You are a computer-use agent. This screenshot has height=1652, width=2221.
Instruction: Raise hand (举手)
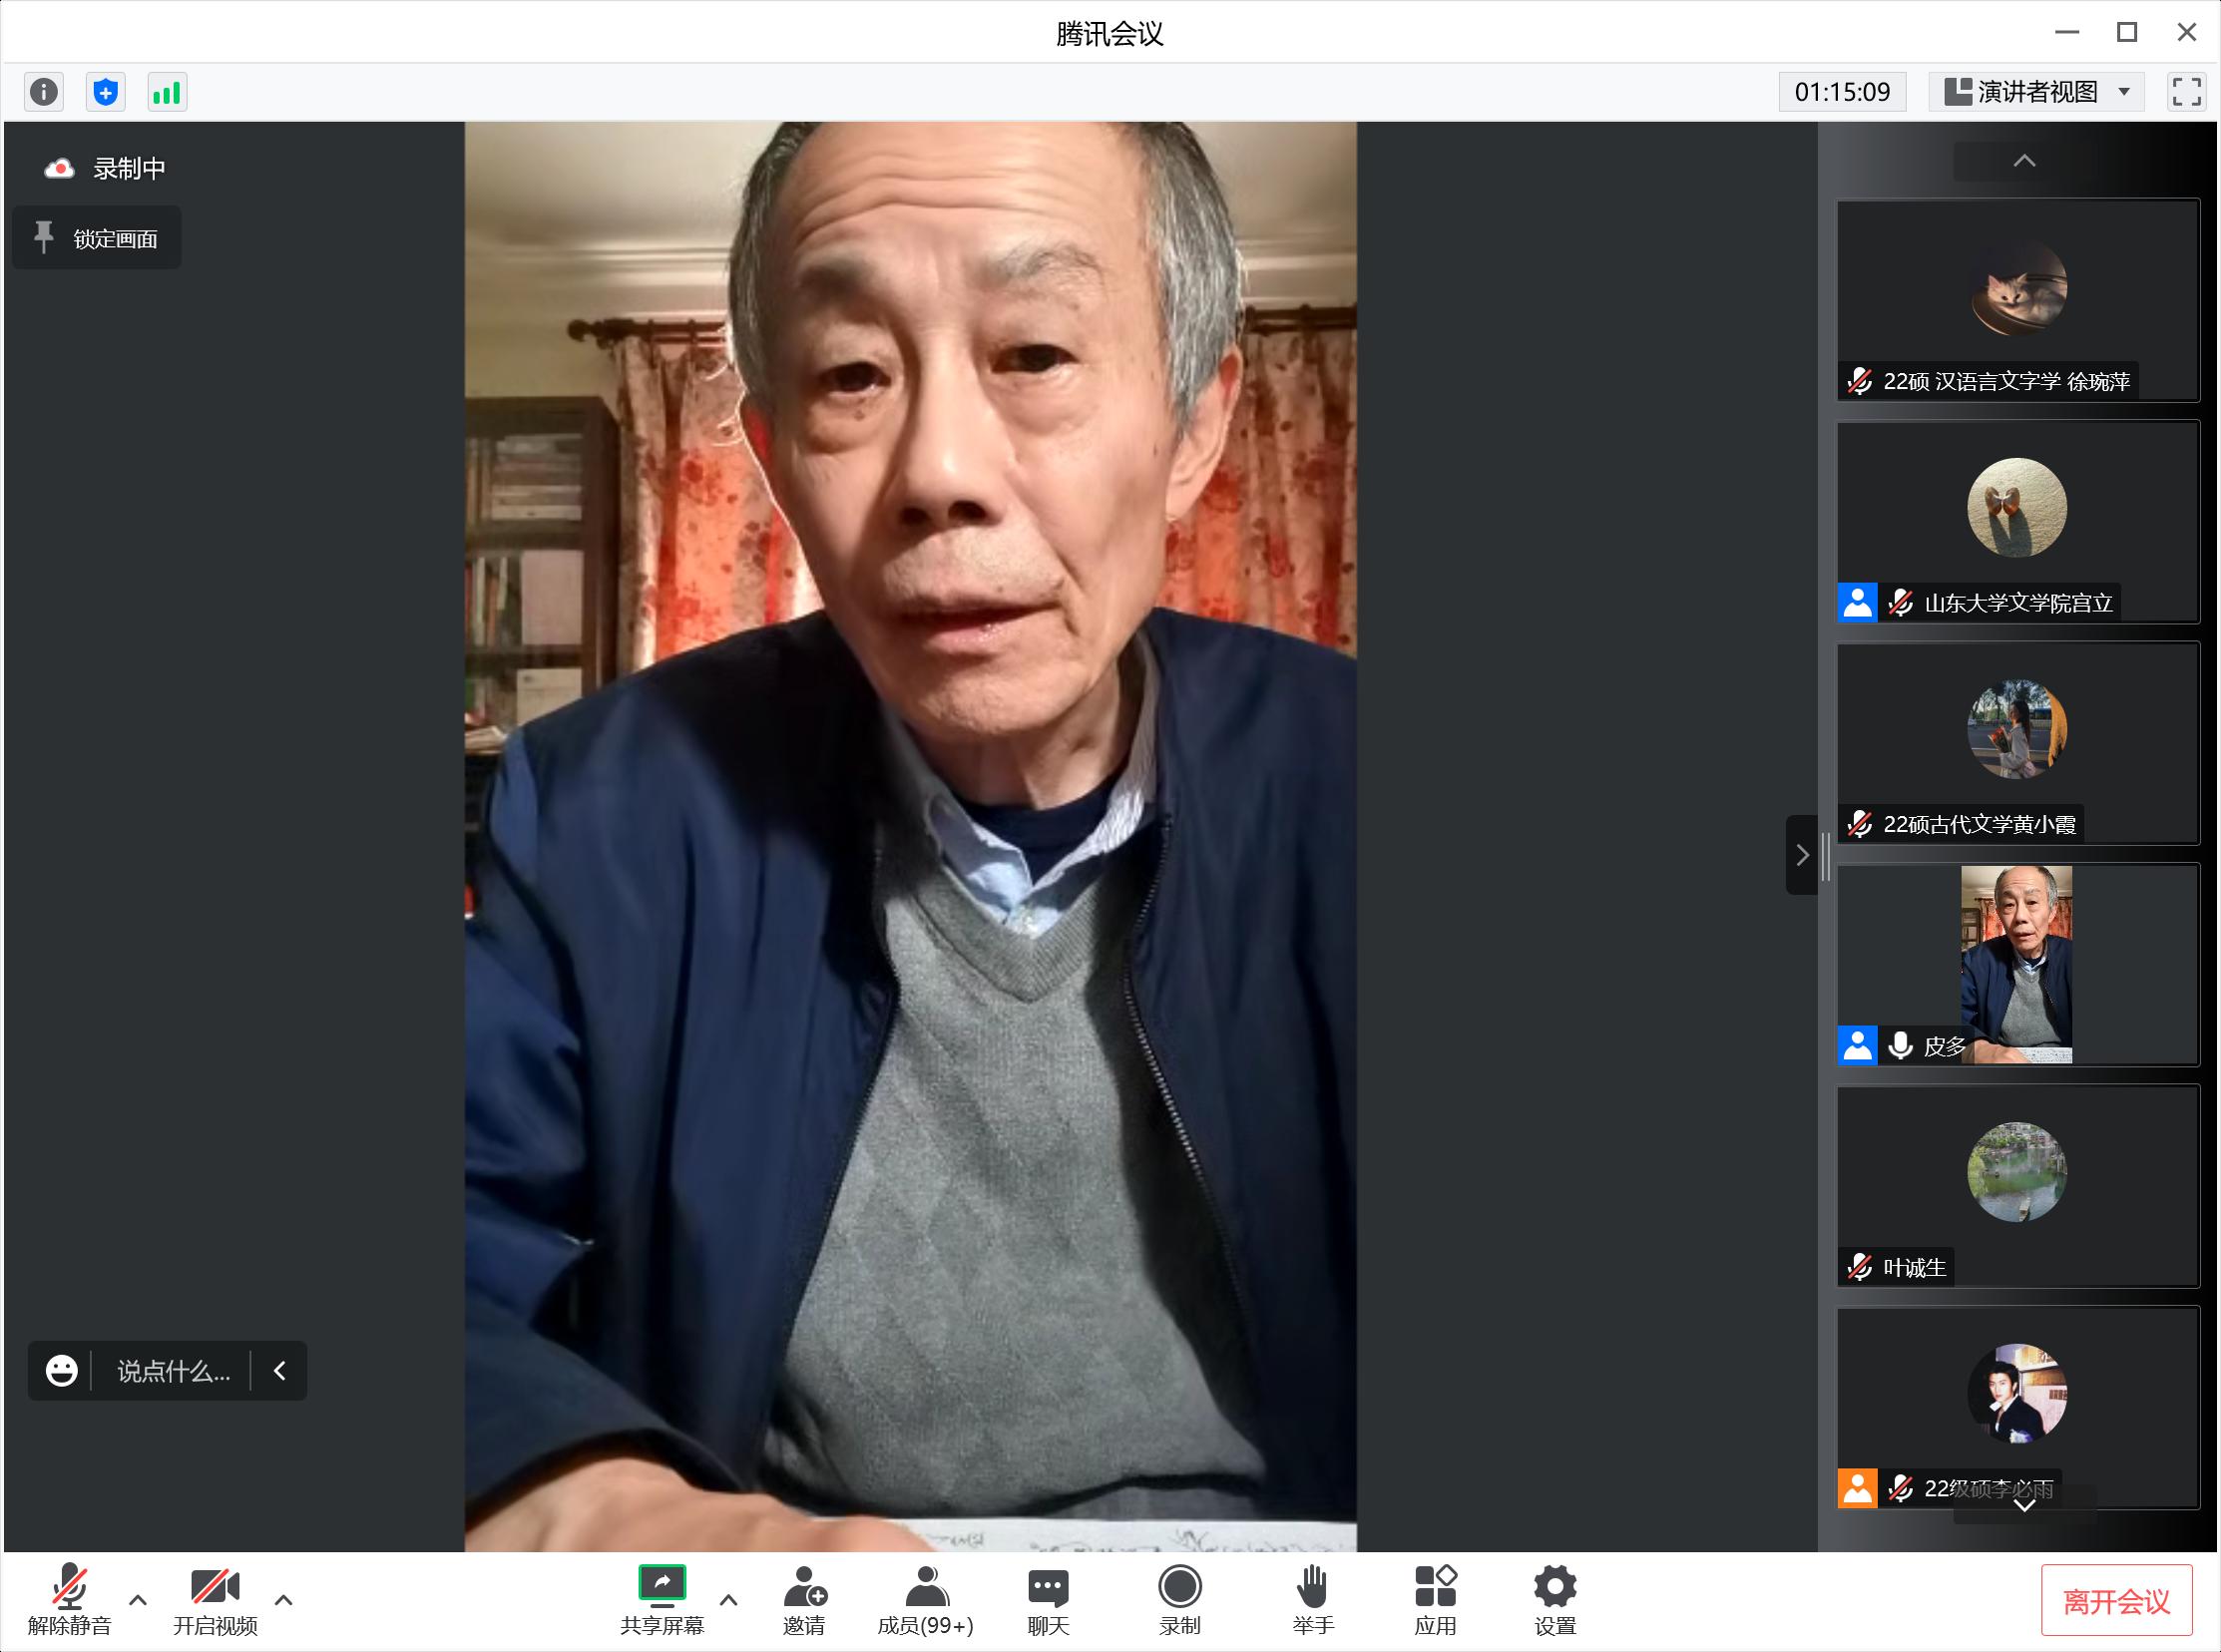point(1312,1600)
